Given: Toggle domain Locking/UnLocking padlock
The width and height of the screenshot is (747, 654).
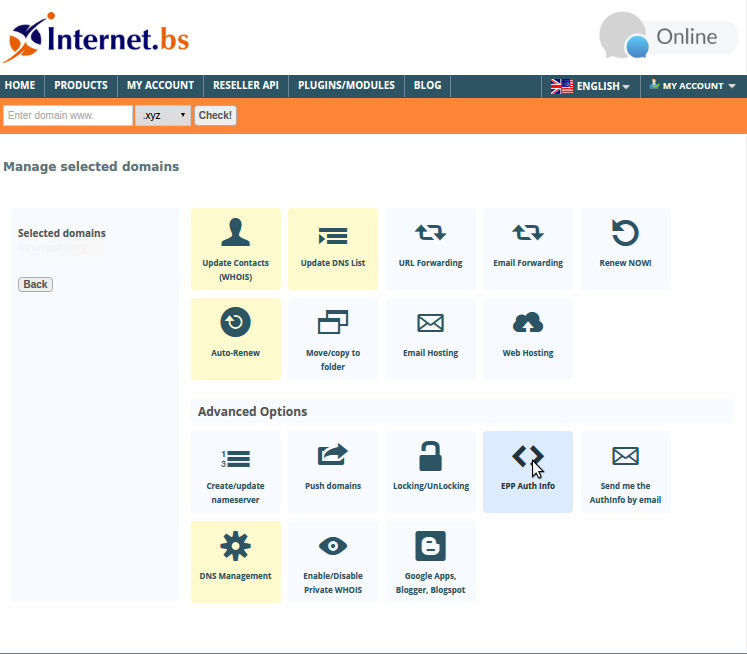Looking at the screenshot, I should (430, 456).
